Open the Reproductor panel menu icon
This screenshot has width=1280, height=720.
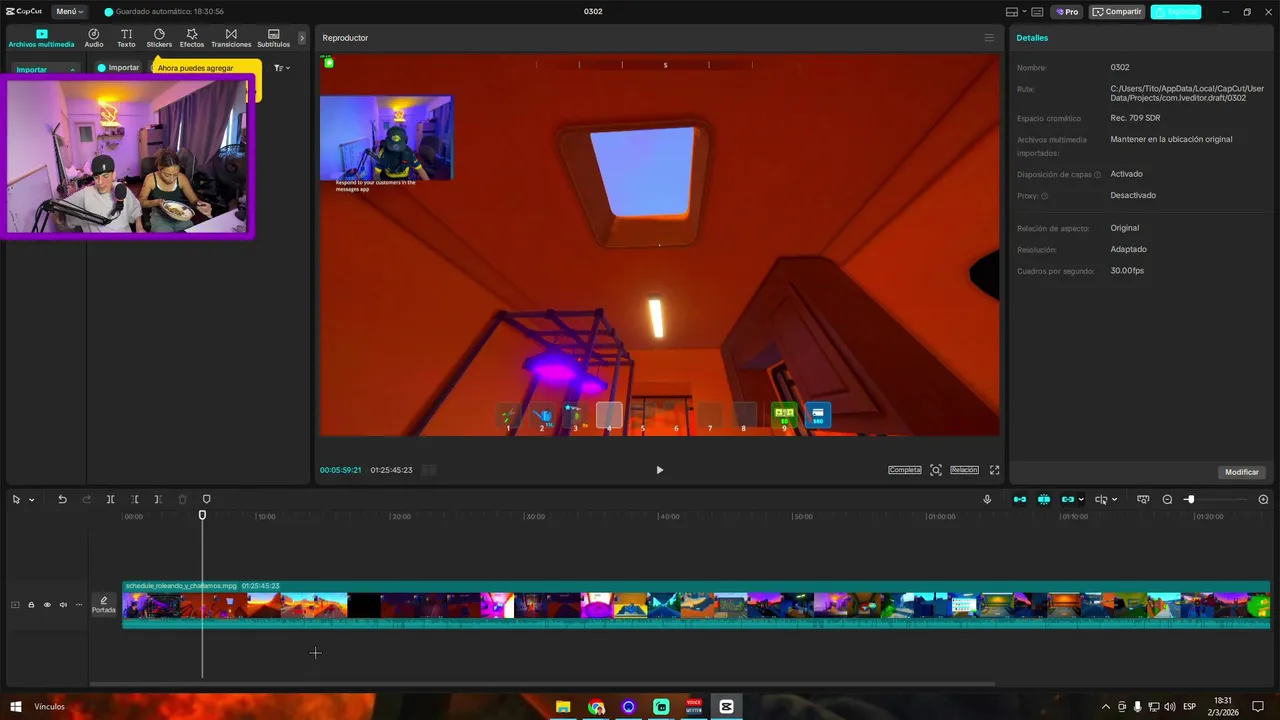989,38
